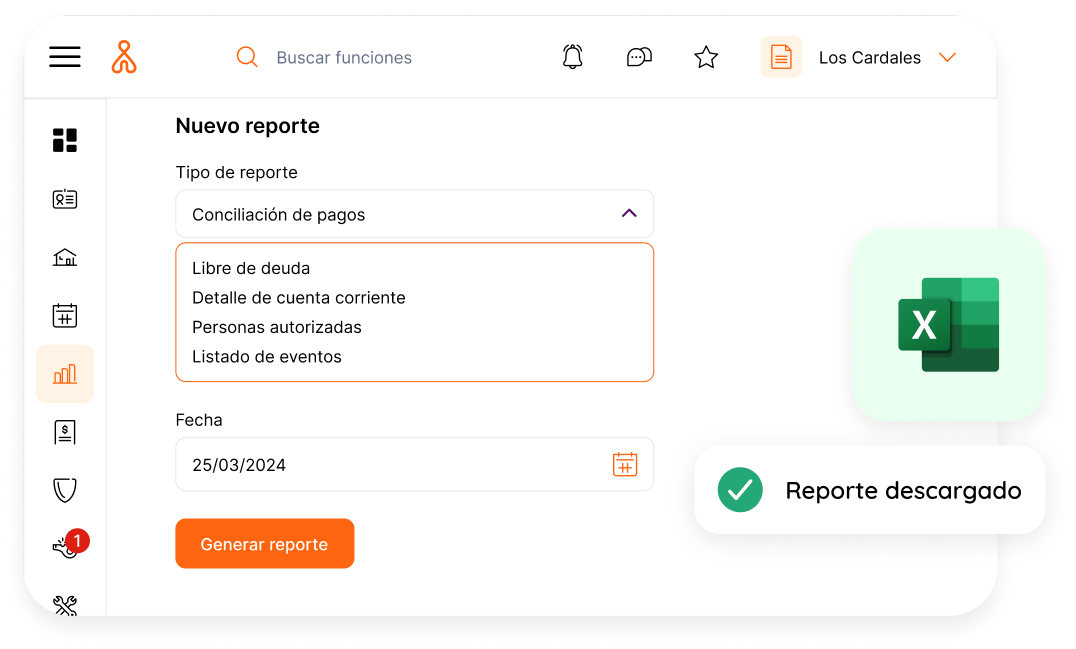Click the orange app logo

[x=124, y=57]
